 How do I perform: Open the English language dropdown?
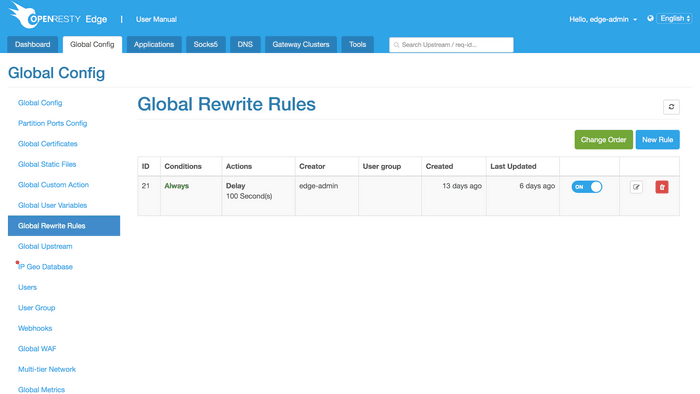(675, 18)
